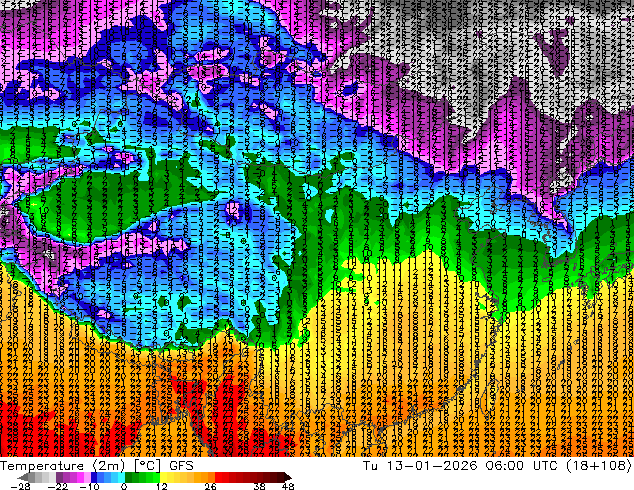
Task: Click the '48' label on the color scale
Action: [x=288, y=486]
